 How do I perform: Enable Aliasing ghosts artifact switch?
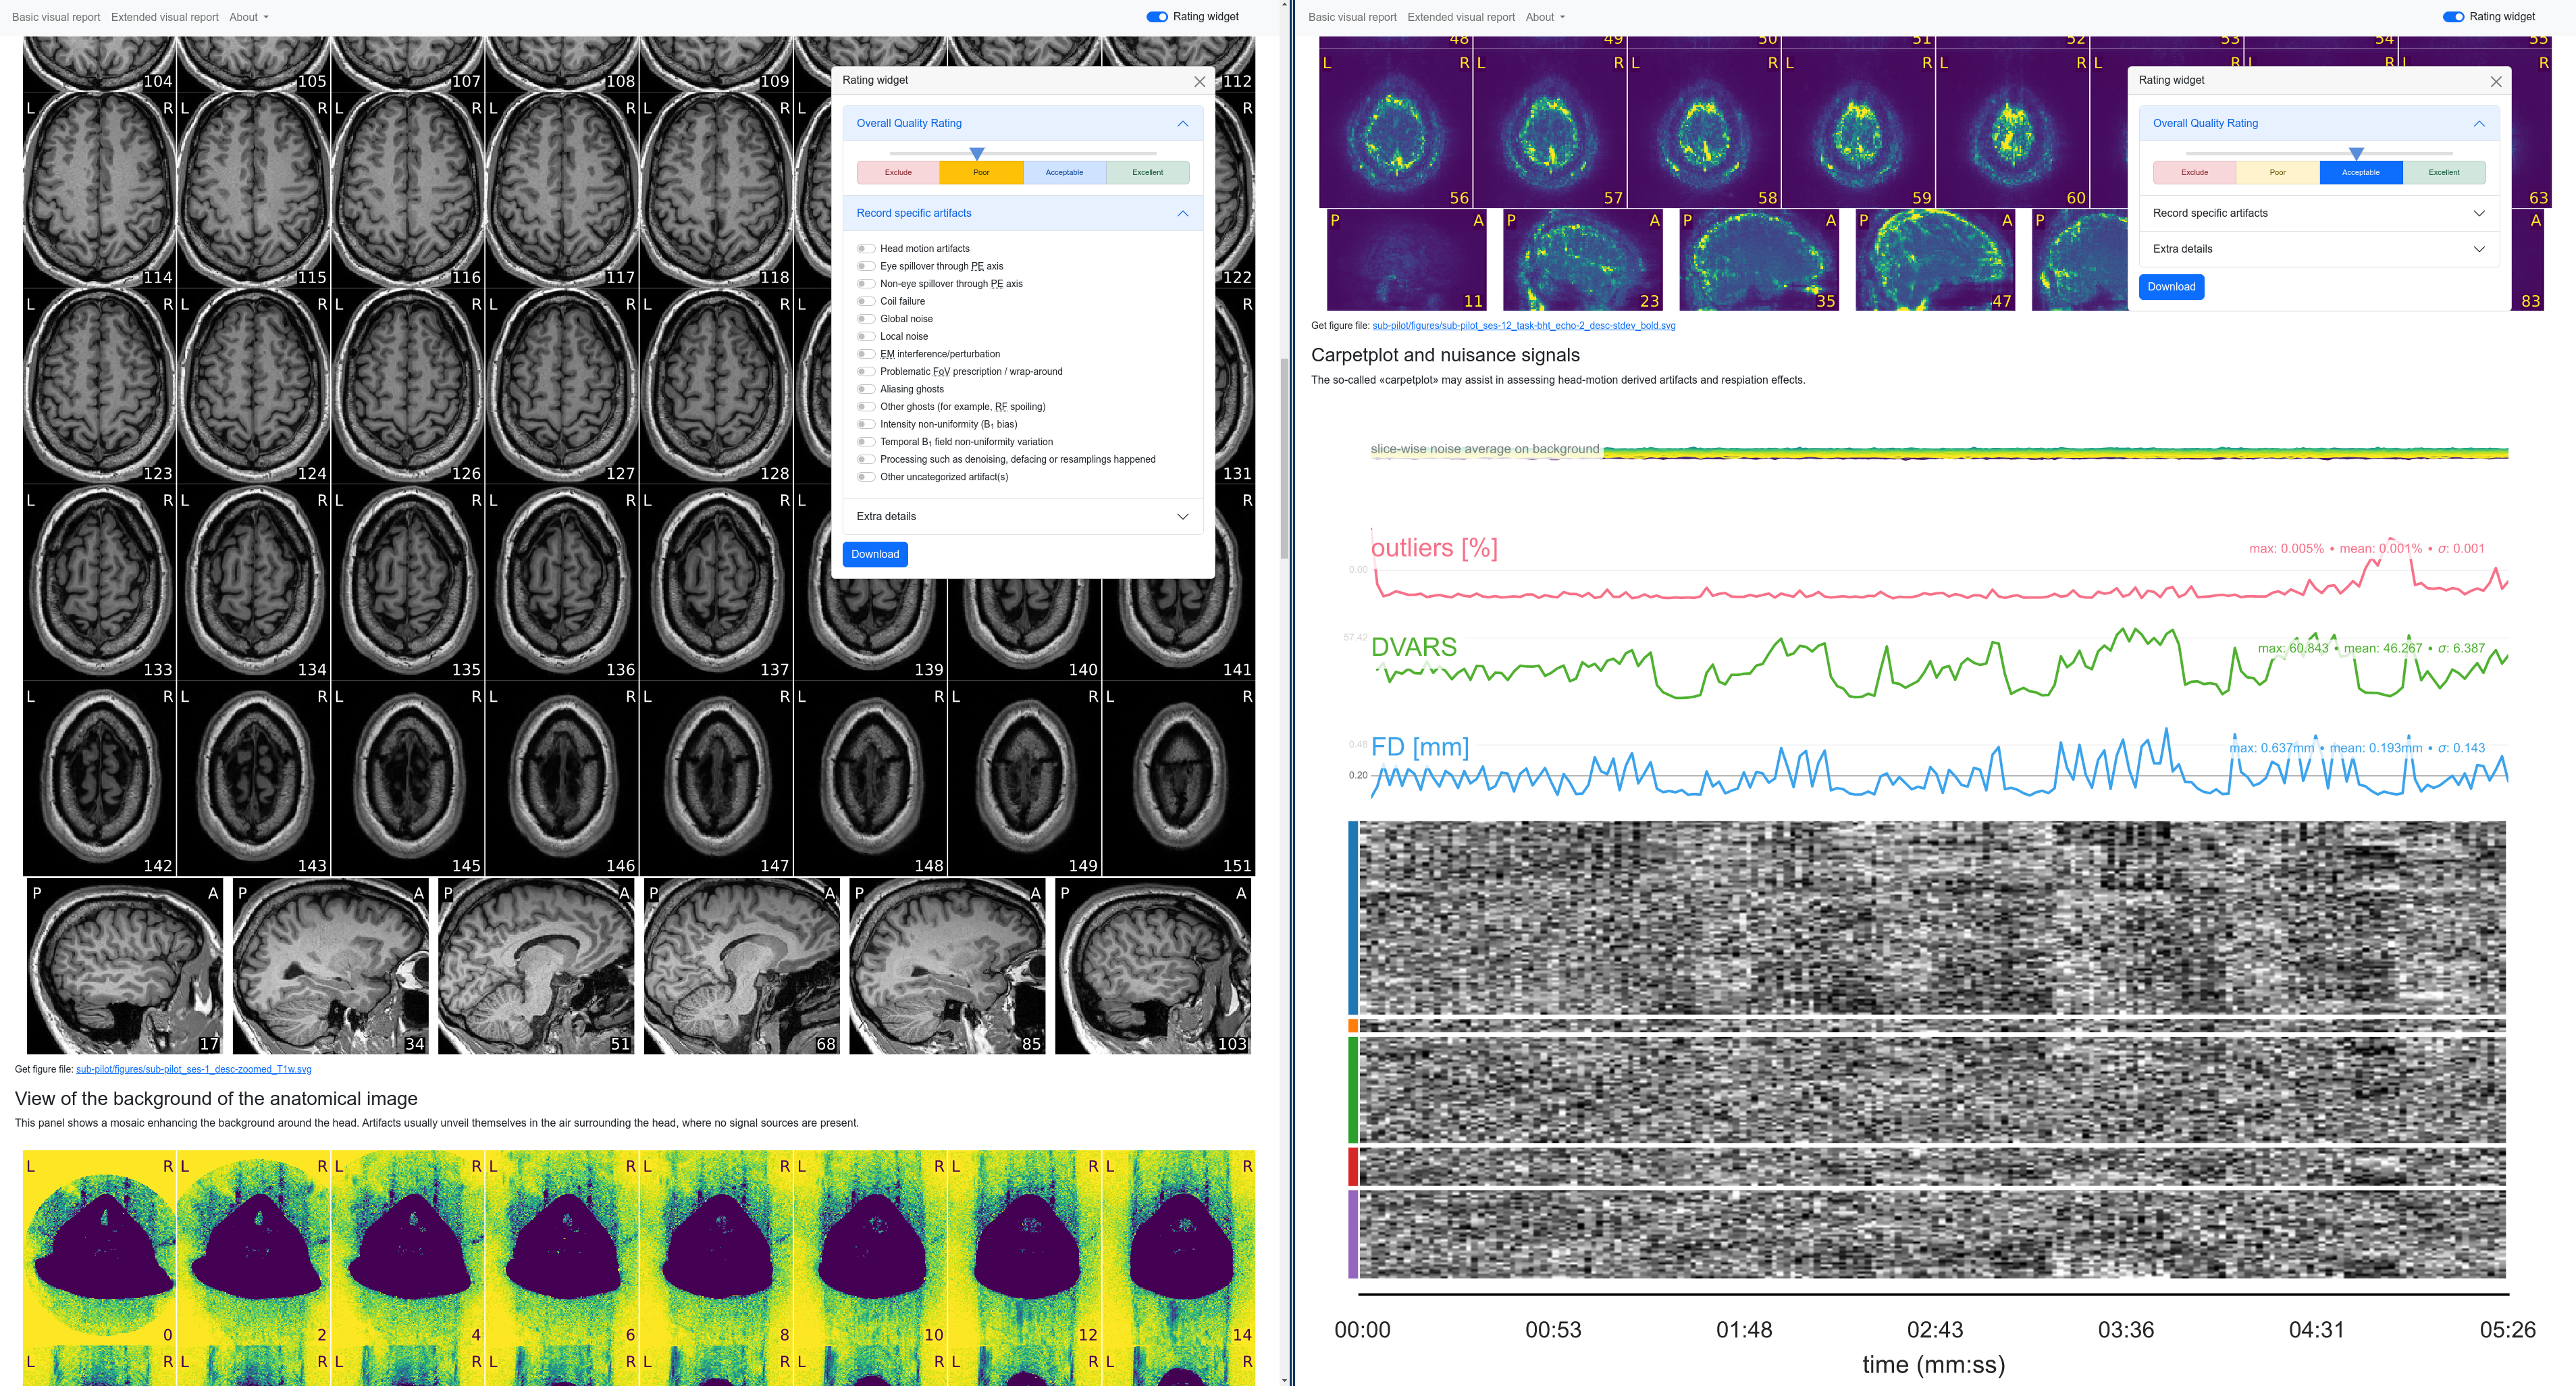866,389
